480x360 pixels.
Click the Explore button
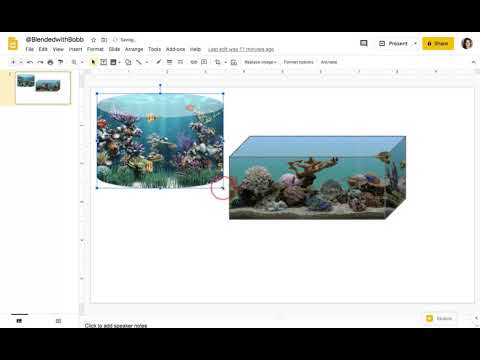click(440, 318)
